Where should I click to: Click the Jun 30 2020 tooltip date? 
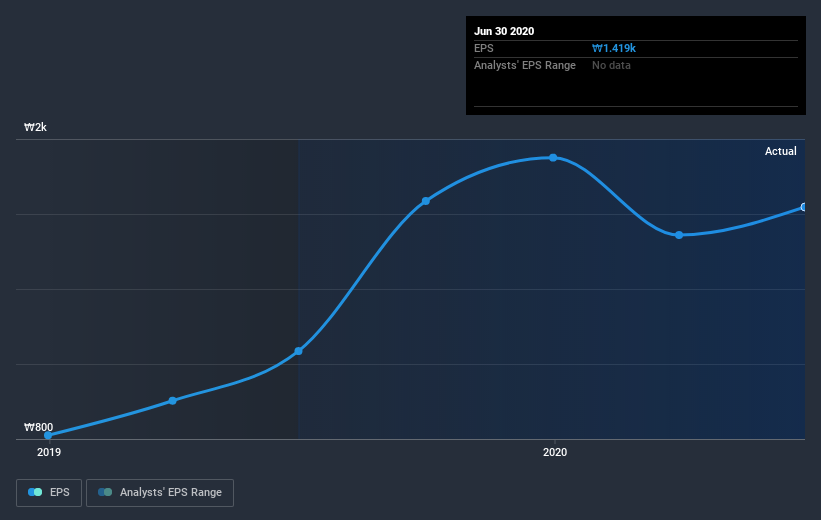coord(504,31)
